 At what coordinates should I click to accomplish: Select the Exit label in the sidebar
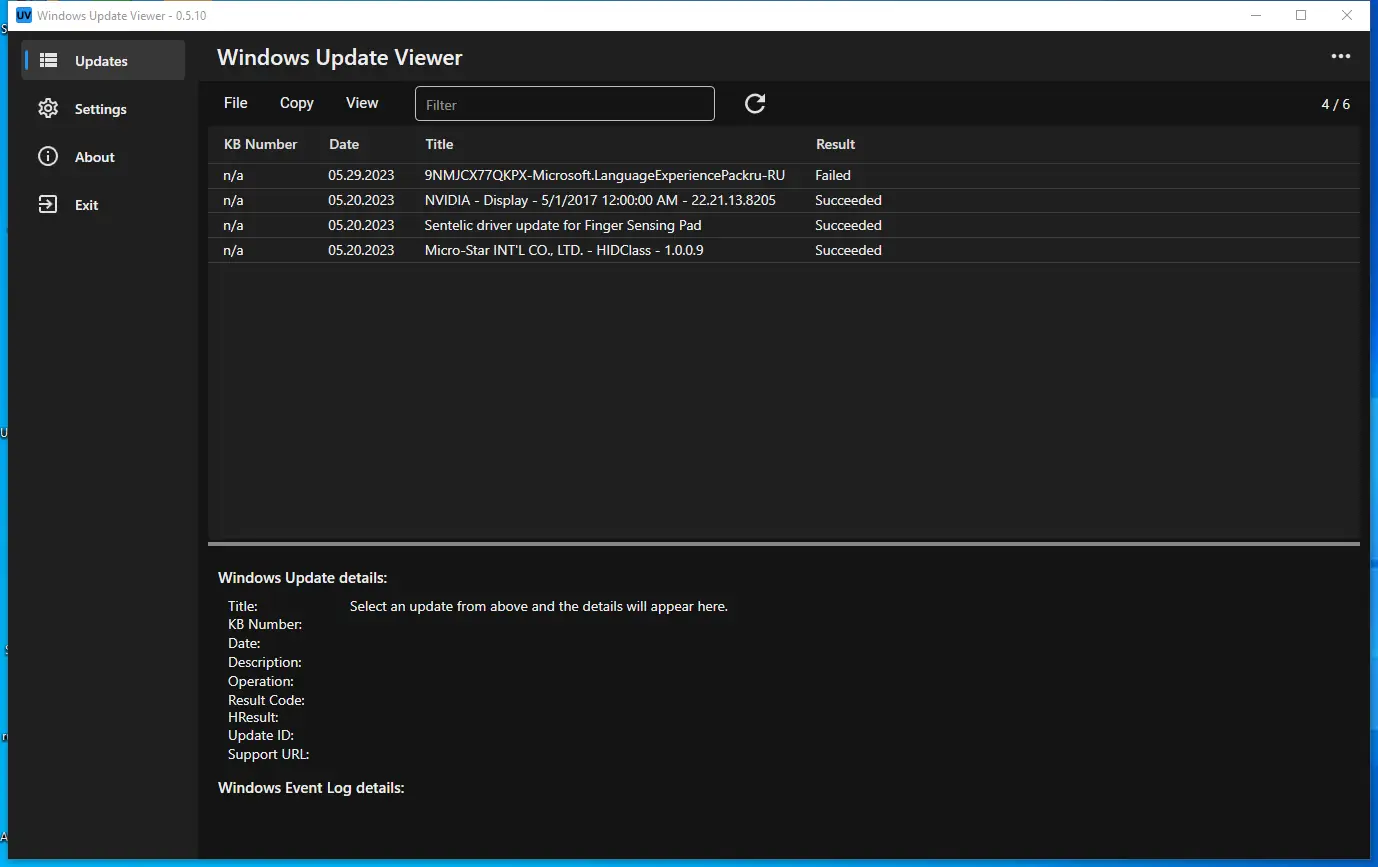(x=87, y=205)
